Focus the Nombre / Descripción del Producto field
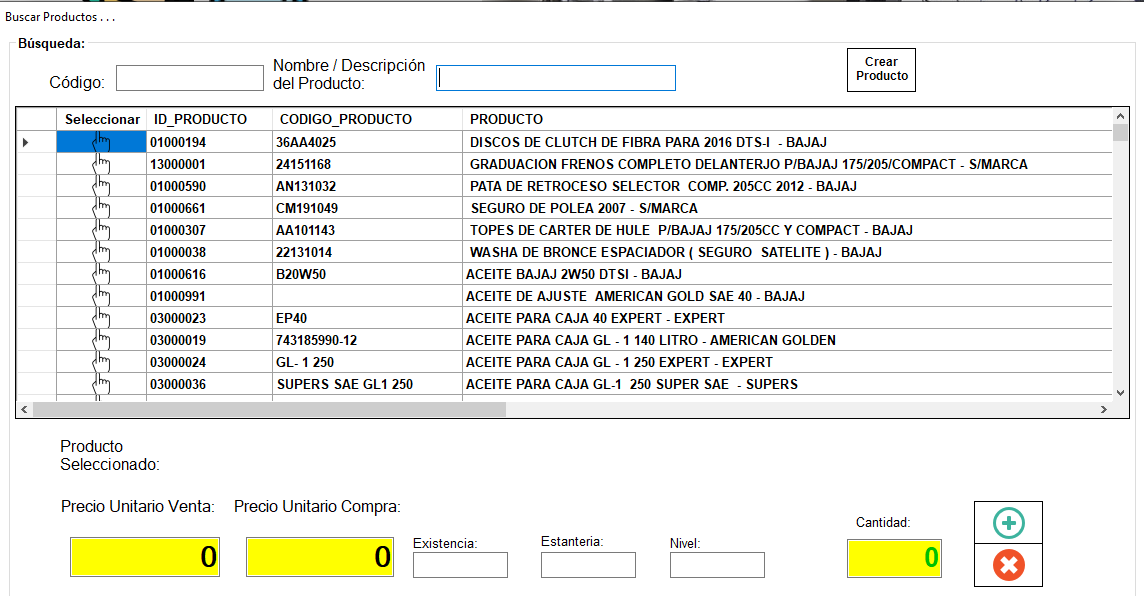Viewport: 1144px width, 596px height. pyautogui.click(x=556, y=78)
